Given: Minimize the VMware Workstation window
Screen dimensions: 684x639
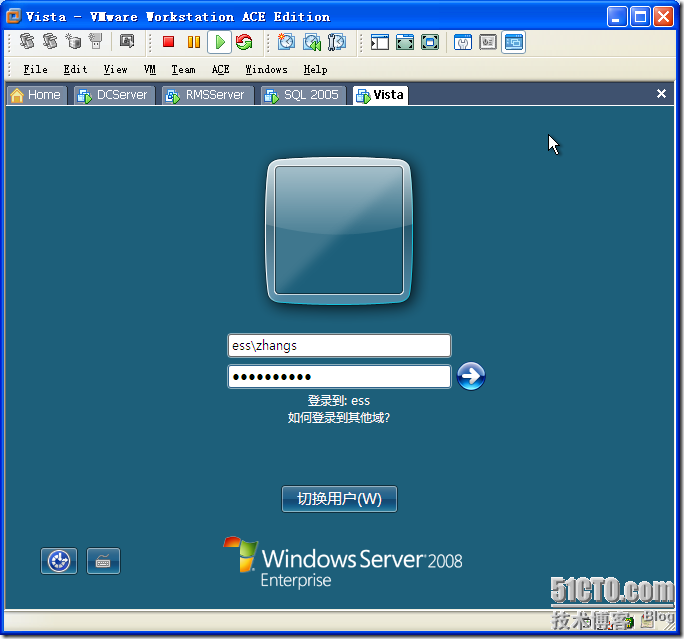Looking at the screenshot, I should click(617, 17).
